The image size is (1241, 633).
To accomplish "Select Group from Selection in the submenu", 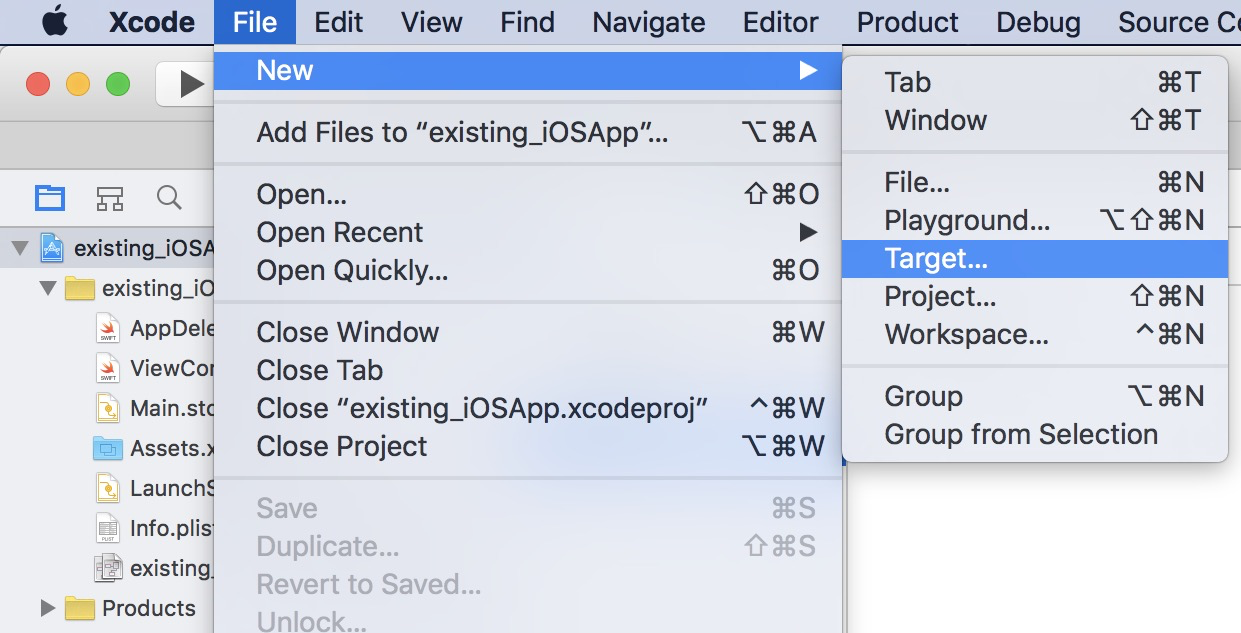I will 1035,434.
